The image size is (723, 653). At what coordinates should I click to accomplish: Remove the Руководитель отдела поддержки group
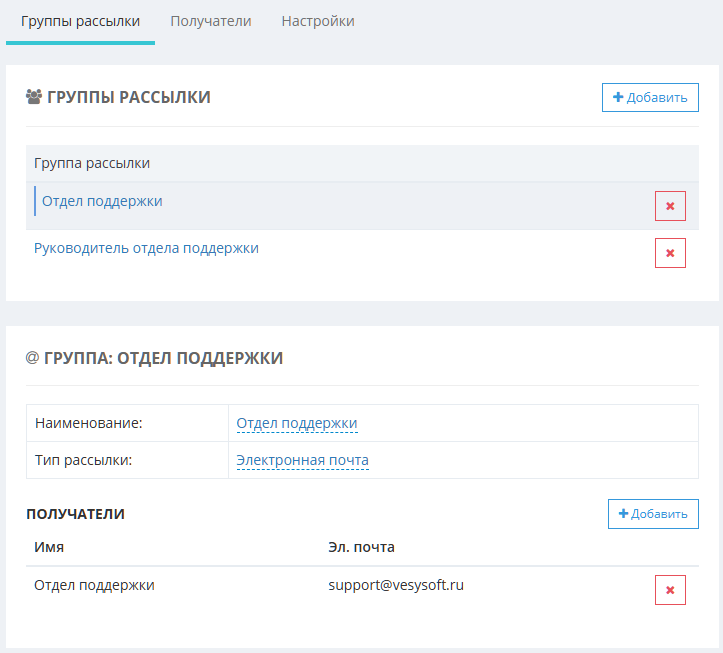670,253
